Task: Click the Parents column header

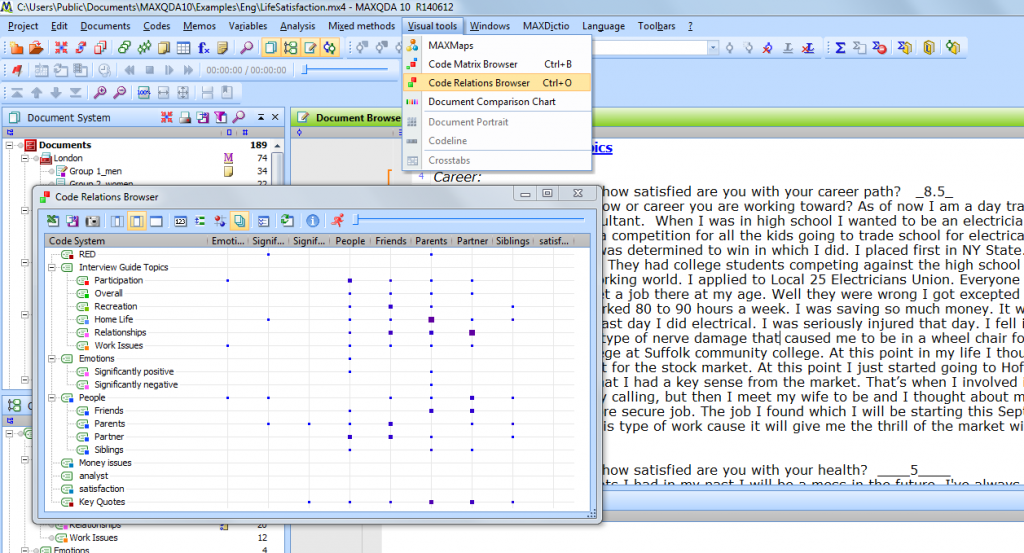Action: (x=431, y=241)
